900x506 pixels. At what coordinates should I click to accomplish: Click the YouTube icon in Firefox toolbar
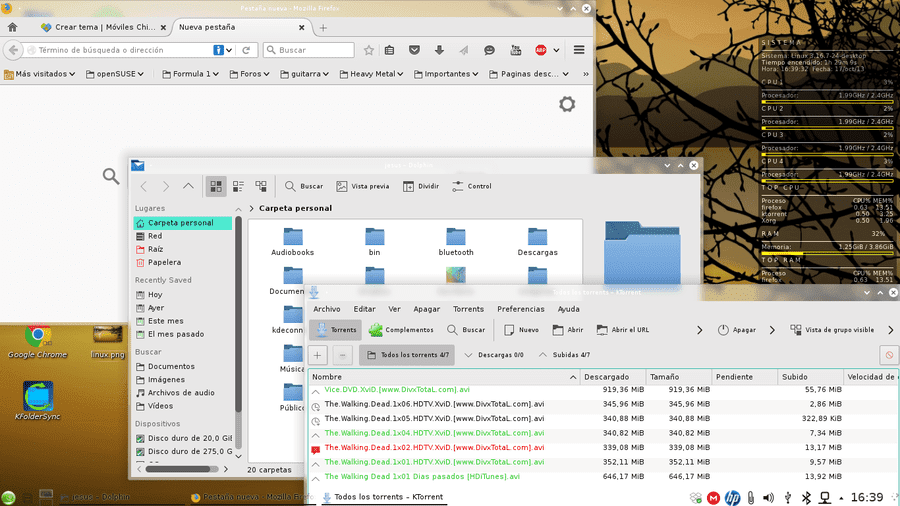pos(515,50)
